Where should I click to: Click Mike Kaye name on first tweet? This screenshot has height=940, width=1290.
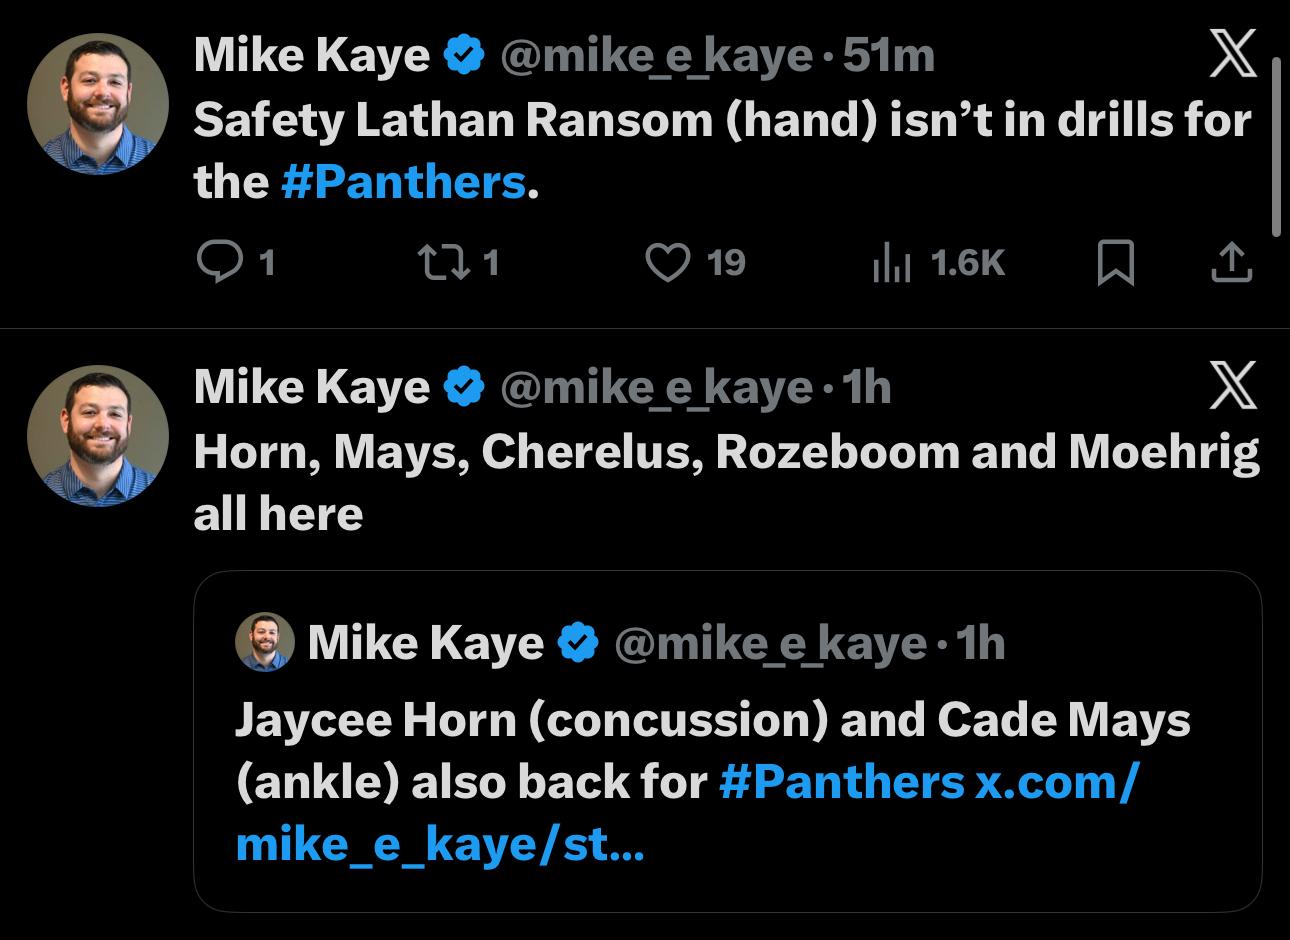[x=311, y=55]
